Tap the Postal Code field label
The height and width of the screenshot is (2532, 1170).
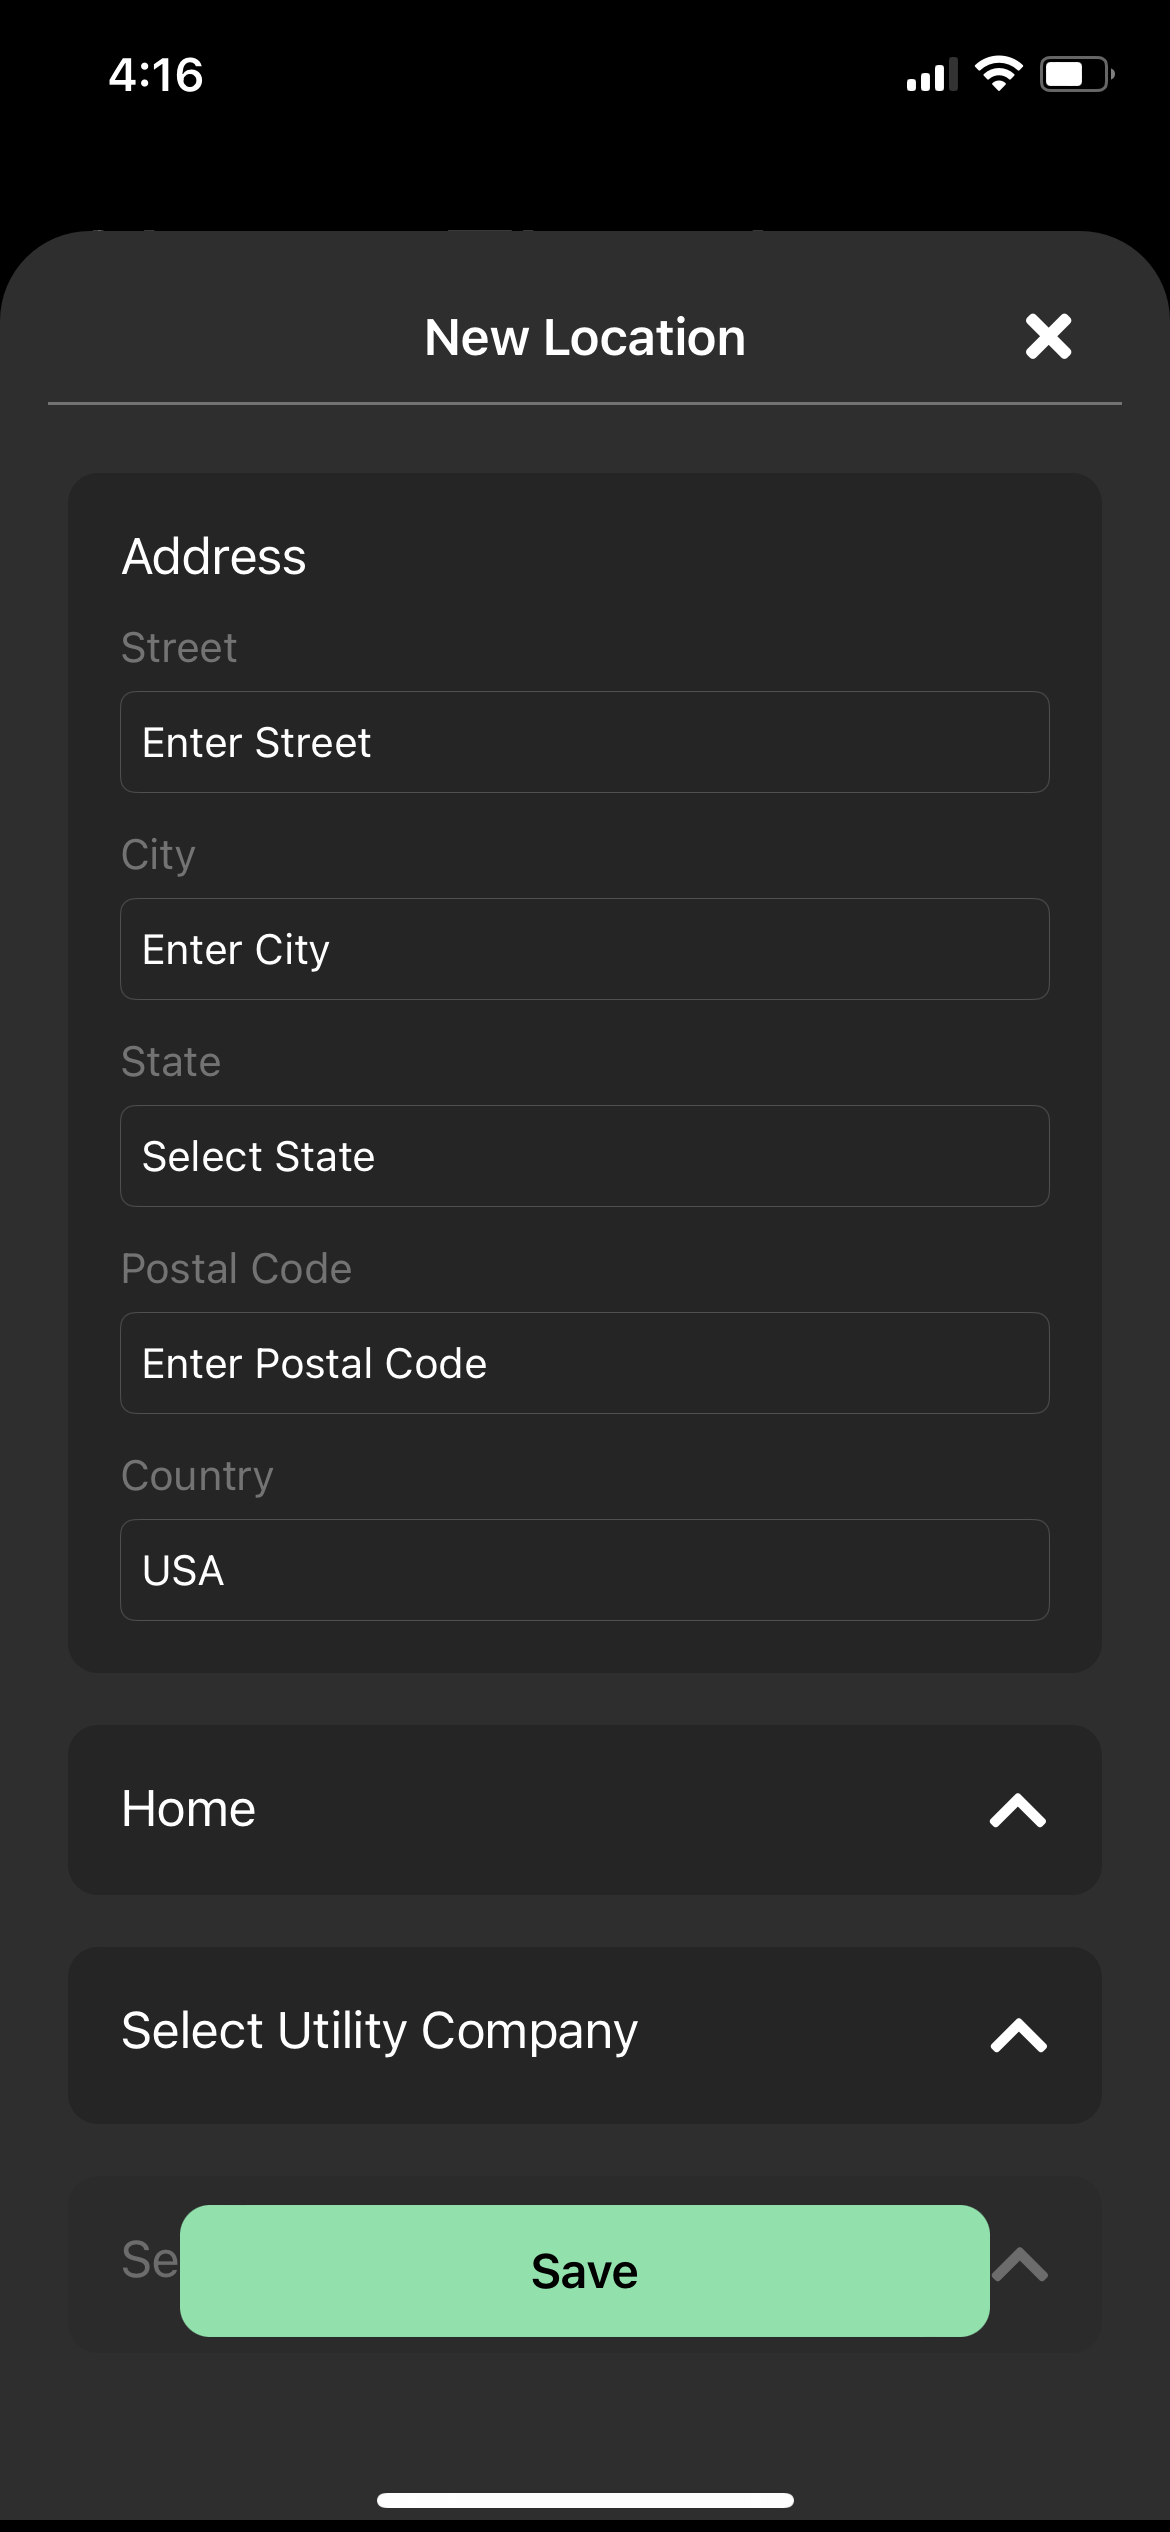pos(236,1268)
